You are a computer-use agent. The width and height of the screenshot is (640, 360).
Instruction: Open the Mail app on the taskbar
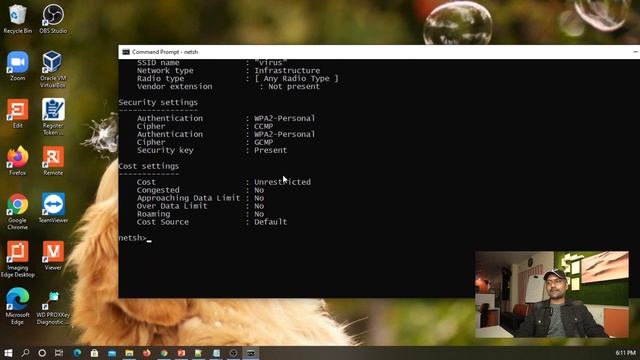tap(112, 353)
